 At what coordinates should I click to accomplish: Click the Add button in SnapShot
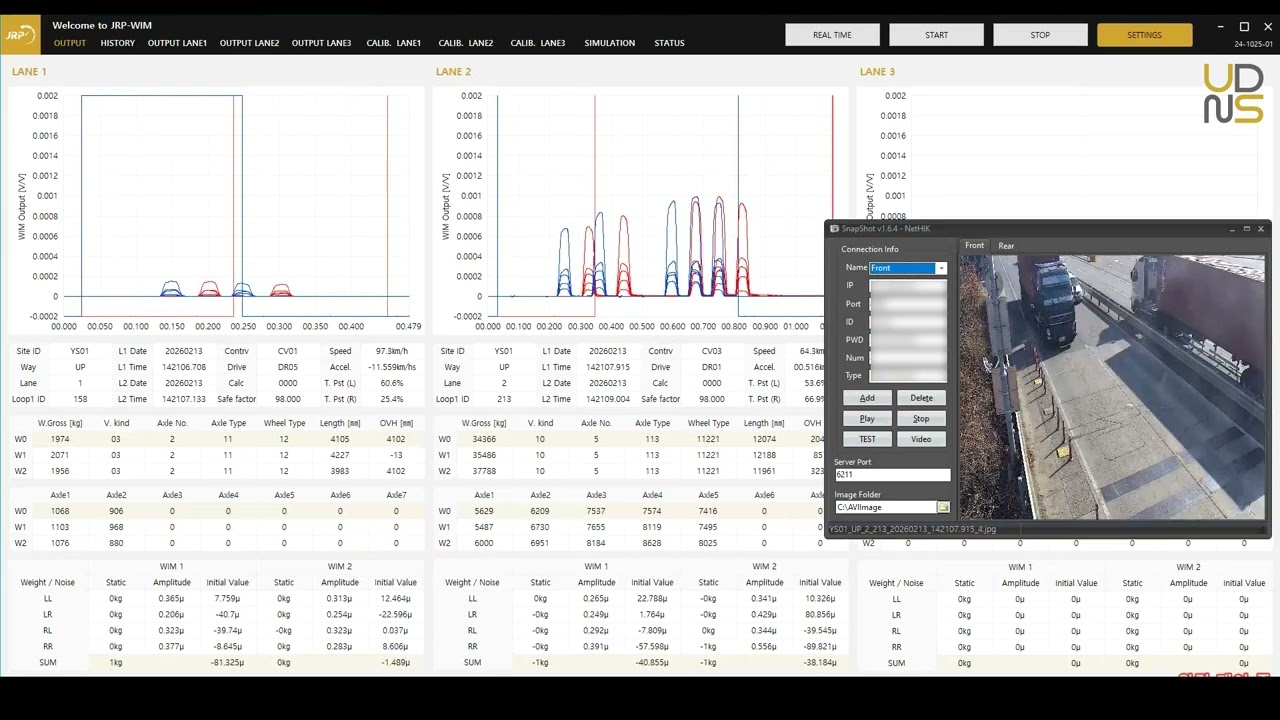click(x=867, y=398)
